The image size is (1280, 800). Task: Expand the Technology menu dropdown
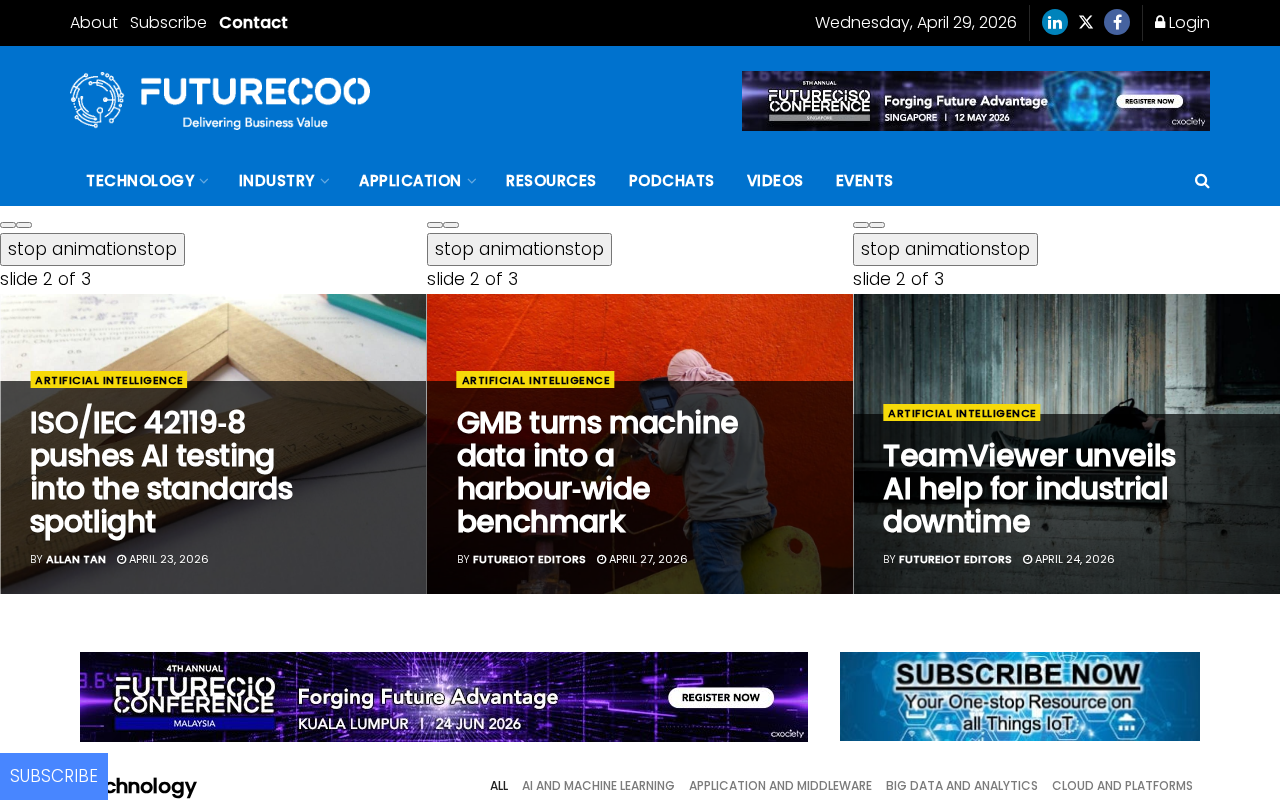click(x=146, y=181)
